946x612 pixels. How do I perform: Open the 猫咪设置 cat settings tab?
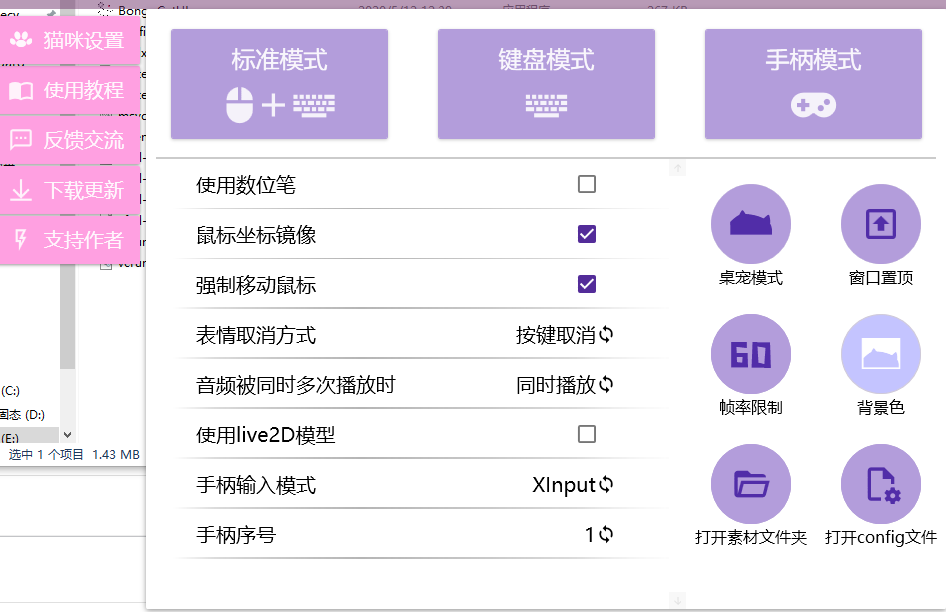click(70, 40)
